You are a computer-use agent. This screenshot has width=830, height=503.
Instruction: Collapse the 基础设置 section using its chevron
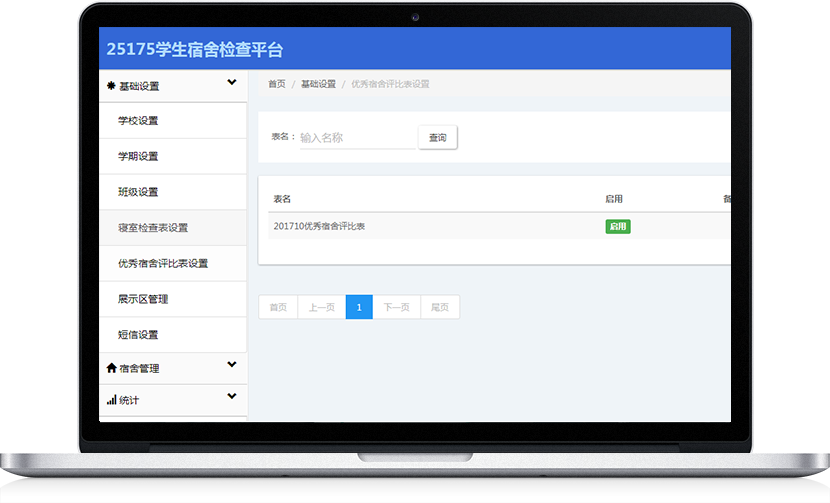click(x=232, y=83)
